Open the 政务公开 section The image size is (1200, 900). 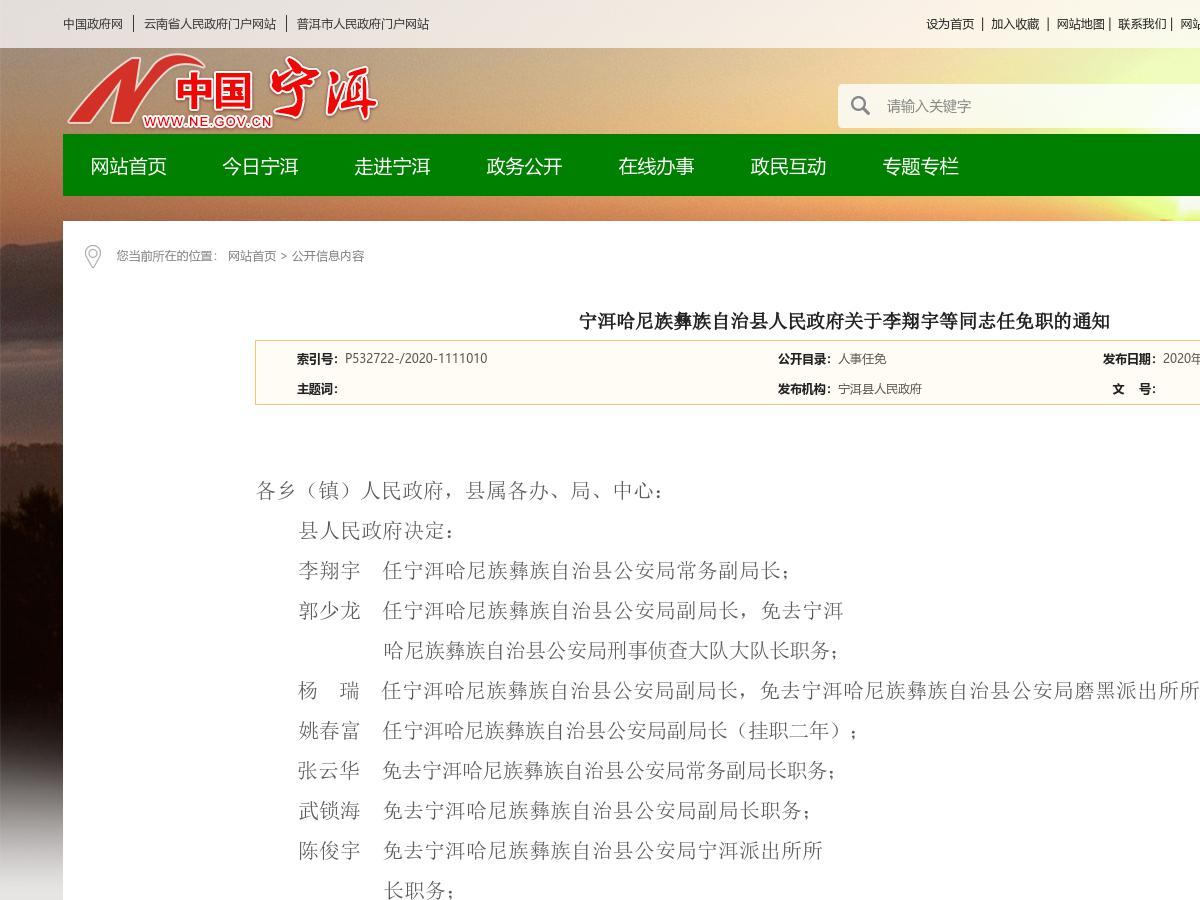(x=524, y=166)
